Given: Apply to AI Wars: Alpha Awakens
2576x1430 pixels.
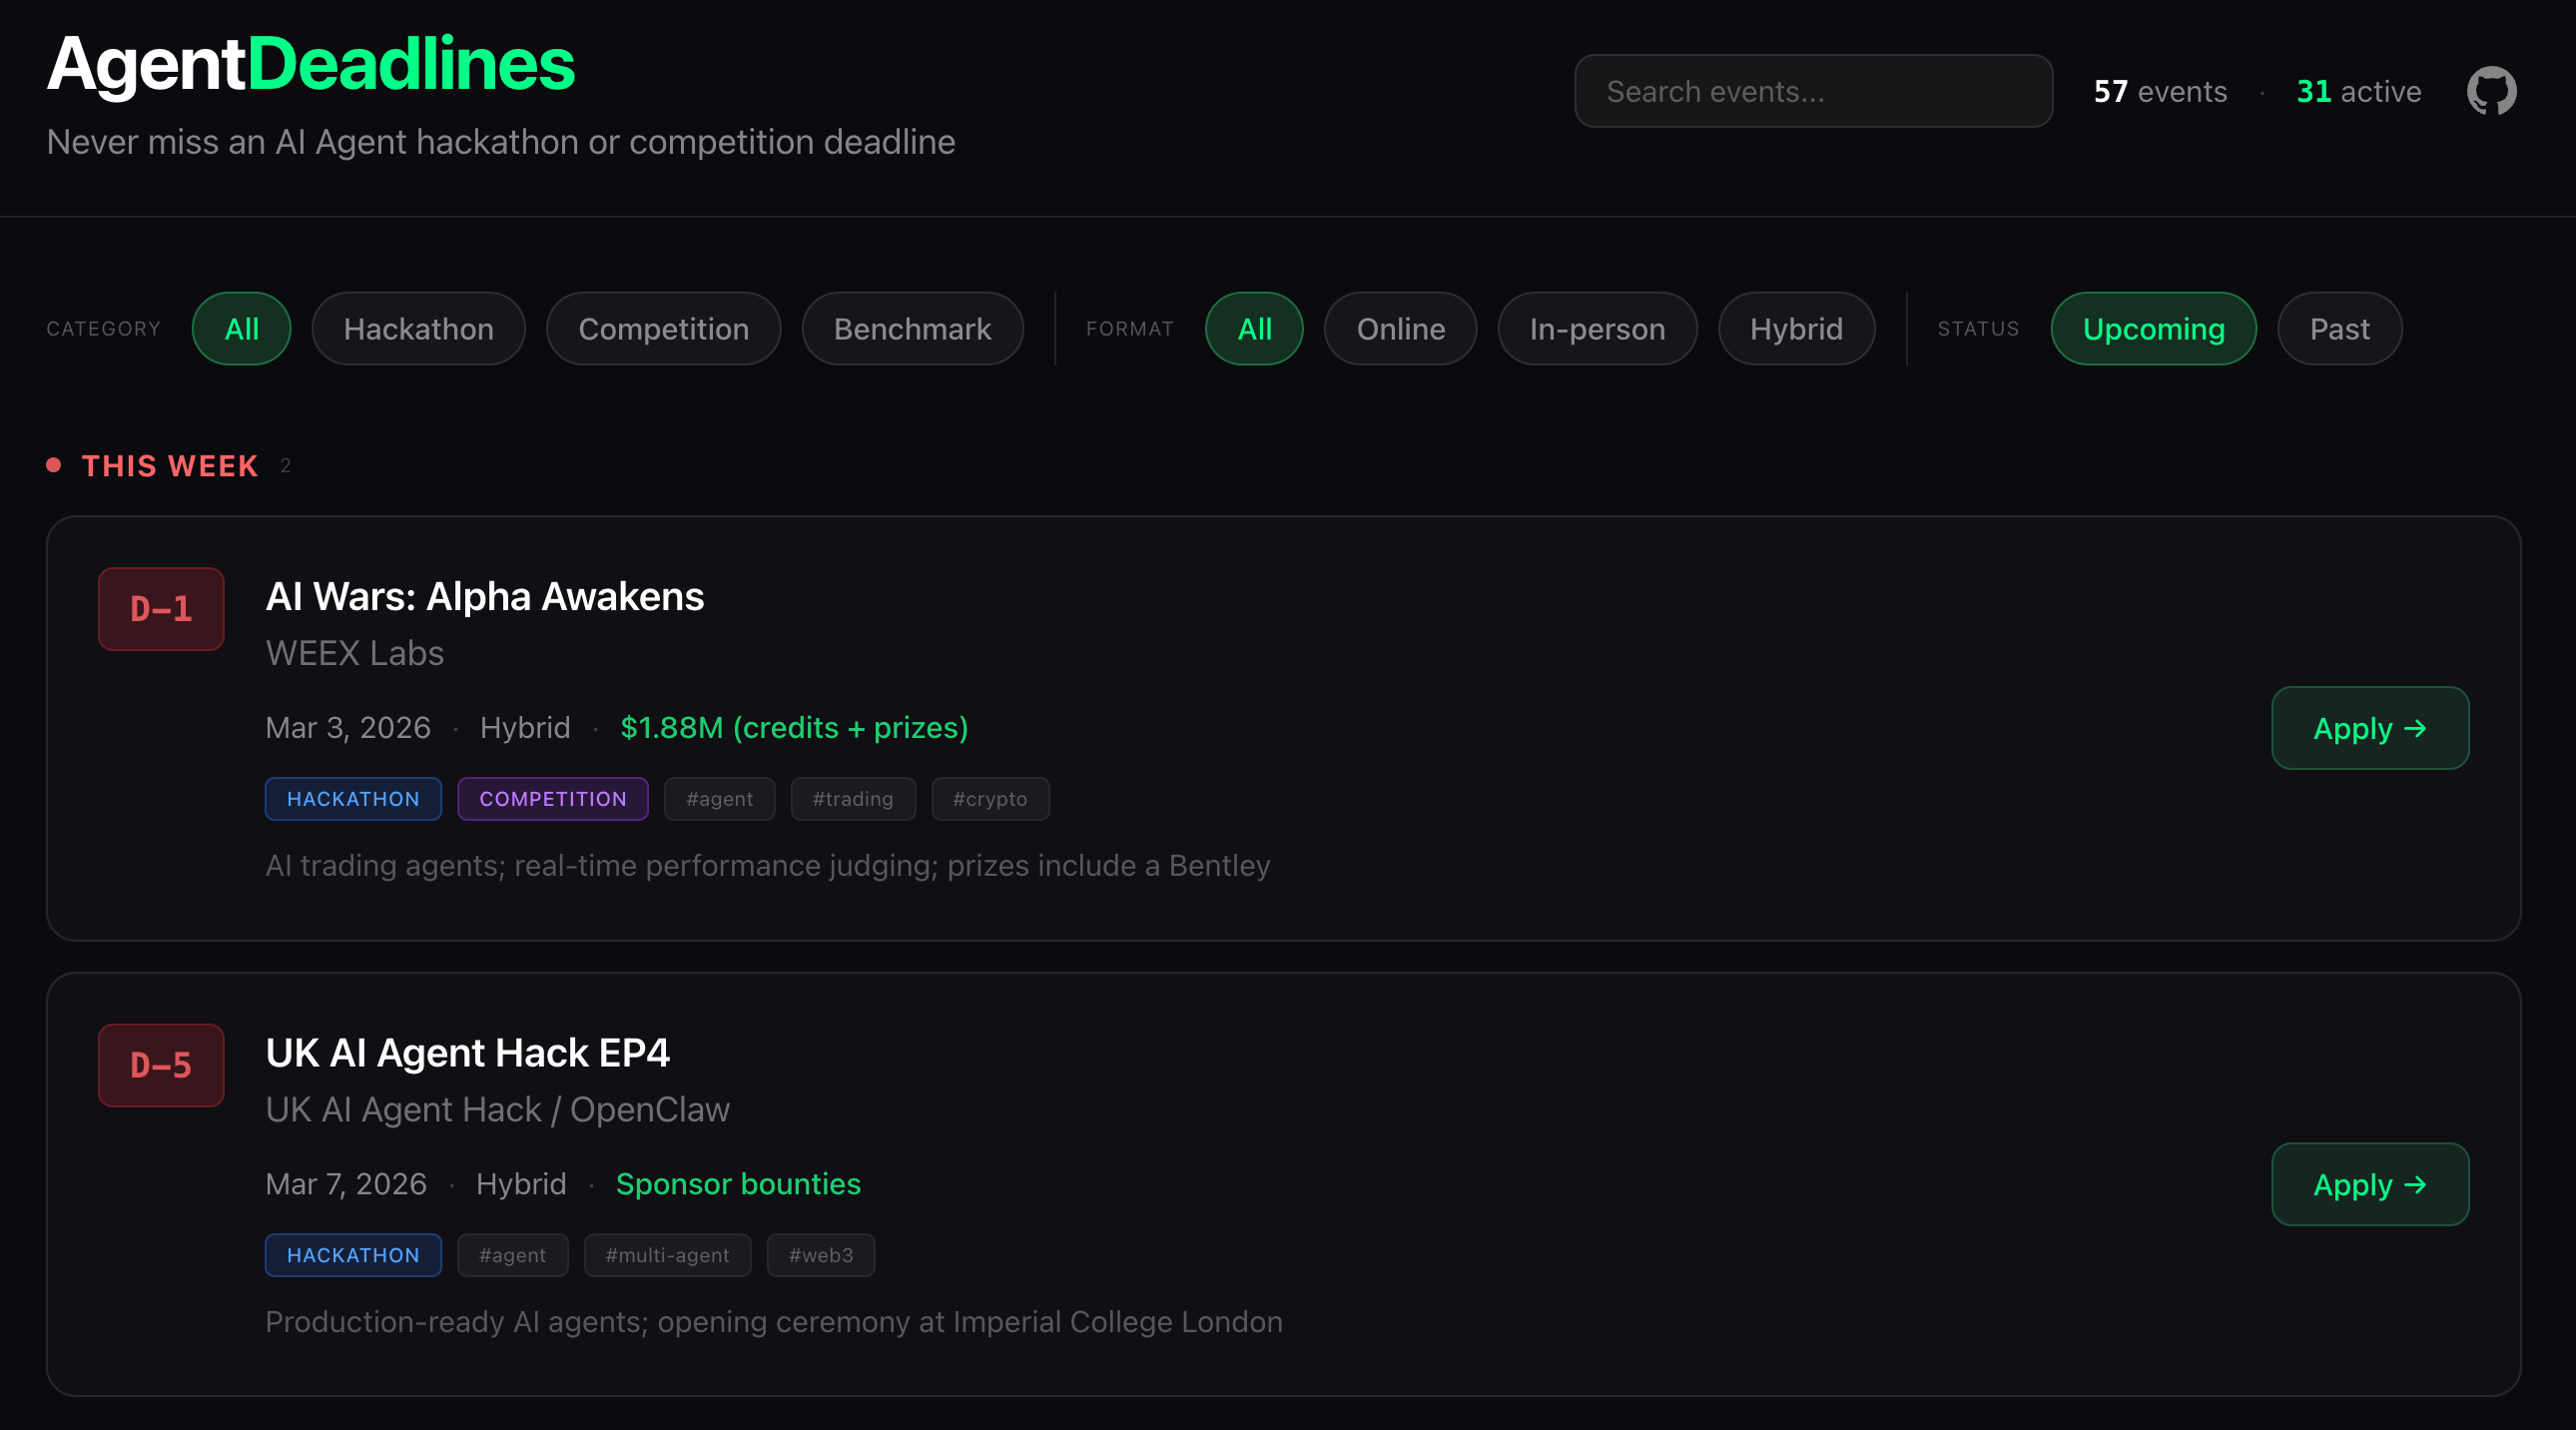Looking at the screenshot, I should (2369, 728).
